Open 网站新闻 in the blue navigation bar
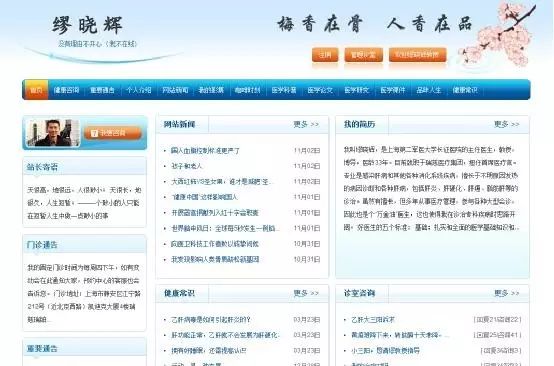Viewport: 554px width, 366px height. point(175,90)
